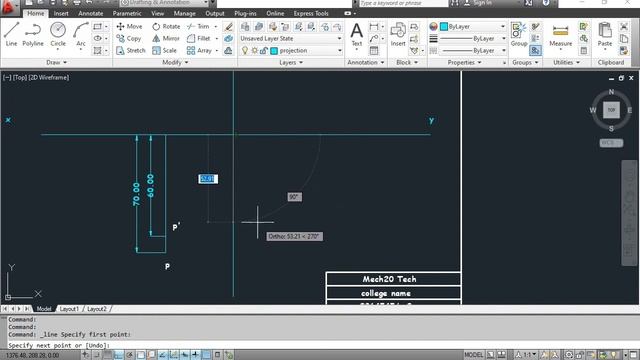Click the Group tool

pyautogui.click(x=519, y=34)
